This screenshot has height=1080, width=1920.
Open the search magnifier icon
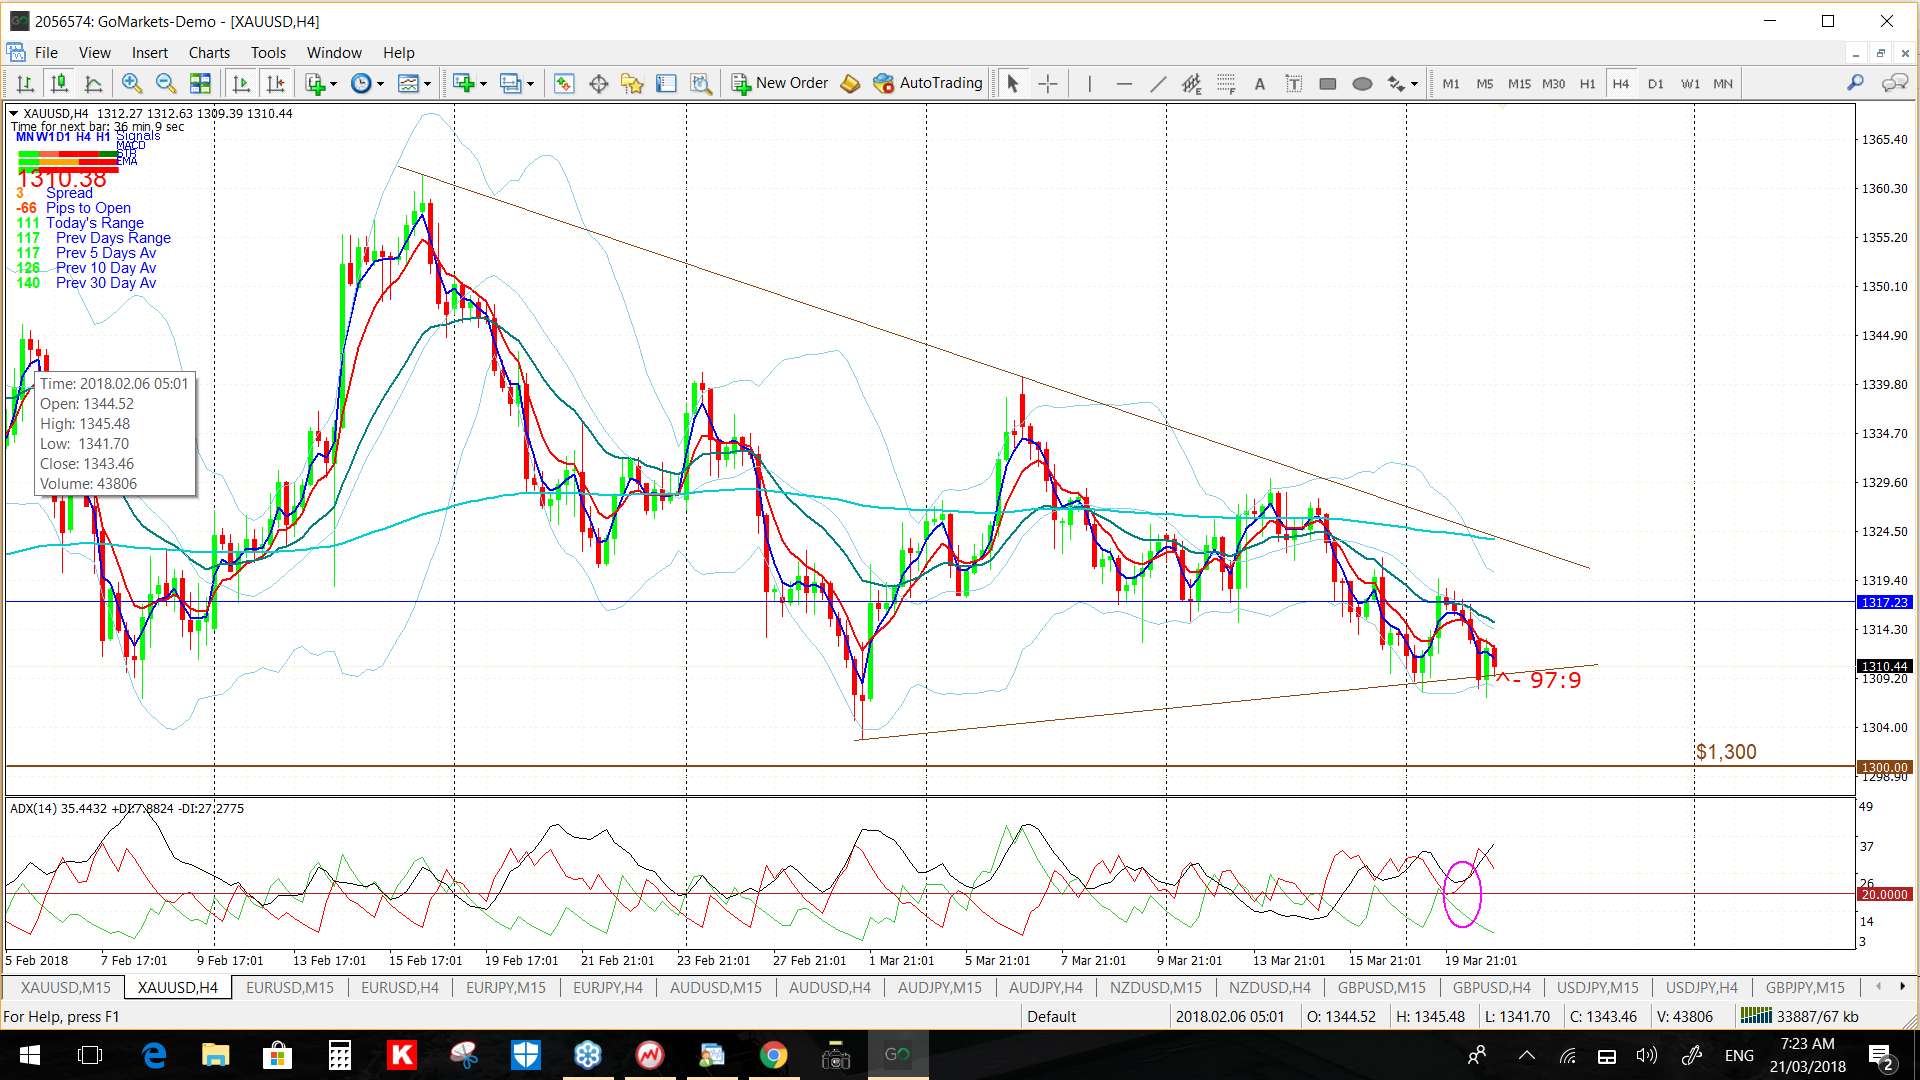click(1855, 83)
